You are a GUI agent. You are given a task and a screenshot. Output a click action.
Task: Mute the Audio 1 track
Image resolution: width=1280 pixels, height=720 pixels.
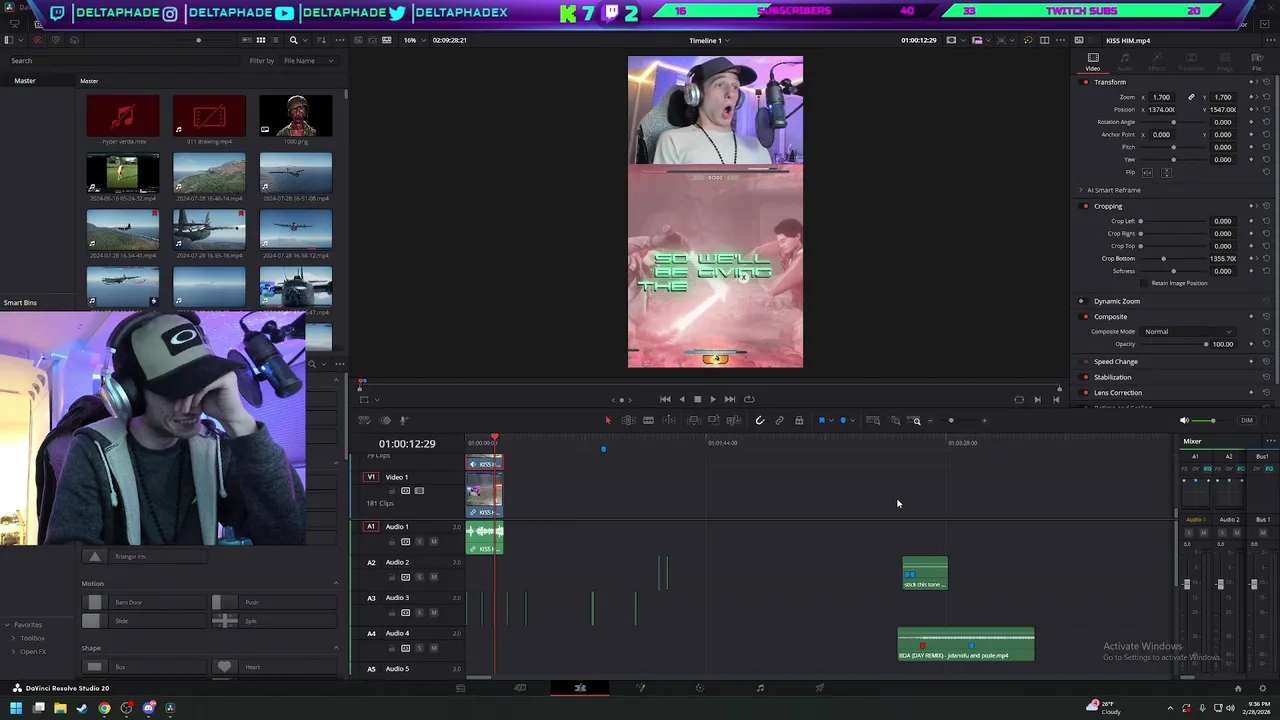tap(433, 542)
